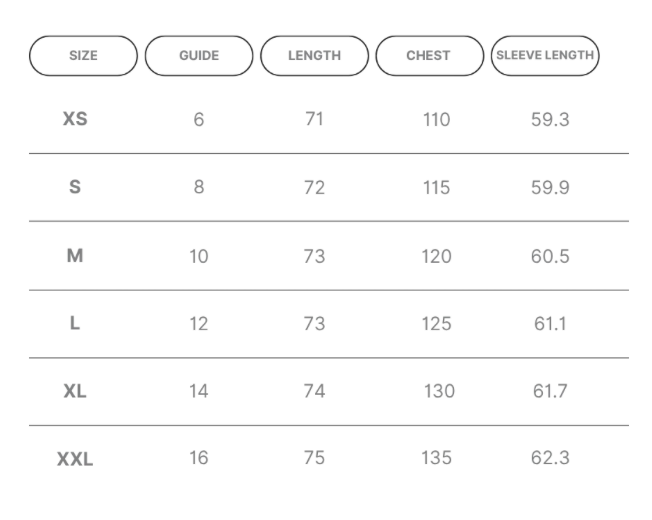This screenshot has height=520, width=652.
Task: Click the XS length value 71
Action: click(314, 119)
